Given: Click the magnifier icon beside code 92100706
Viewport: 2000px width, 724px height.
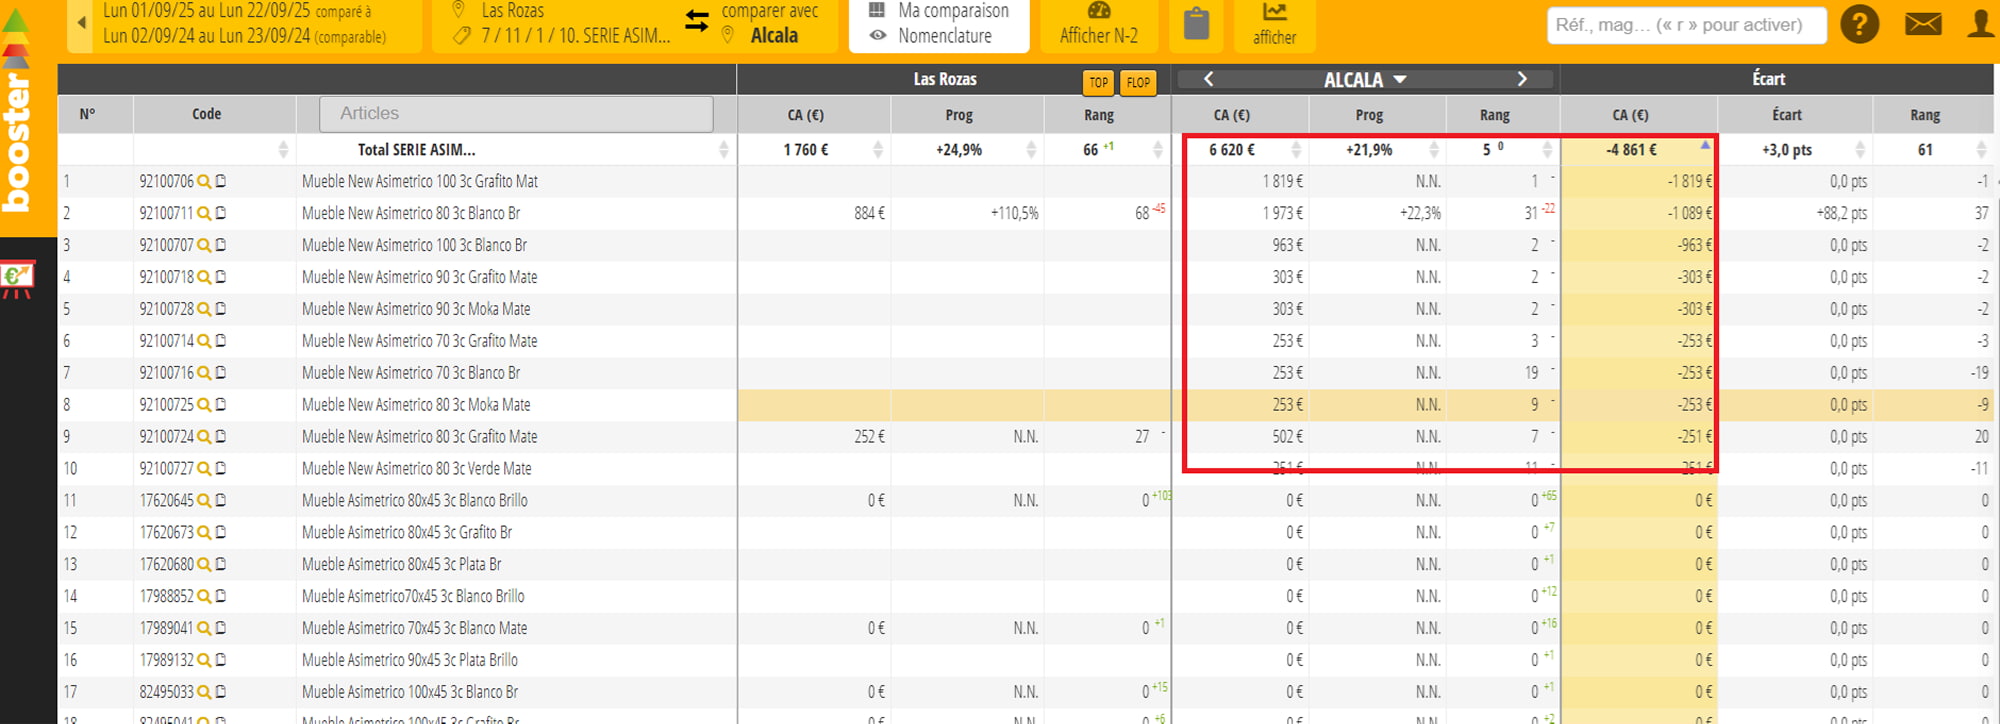Looking at the screenshot, I should 204,181.
